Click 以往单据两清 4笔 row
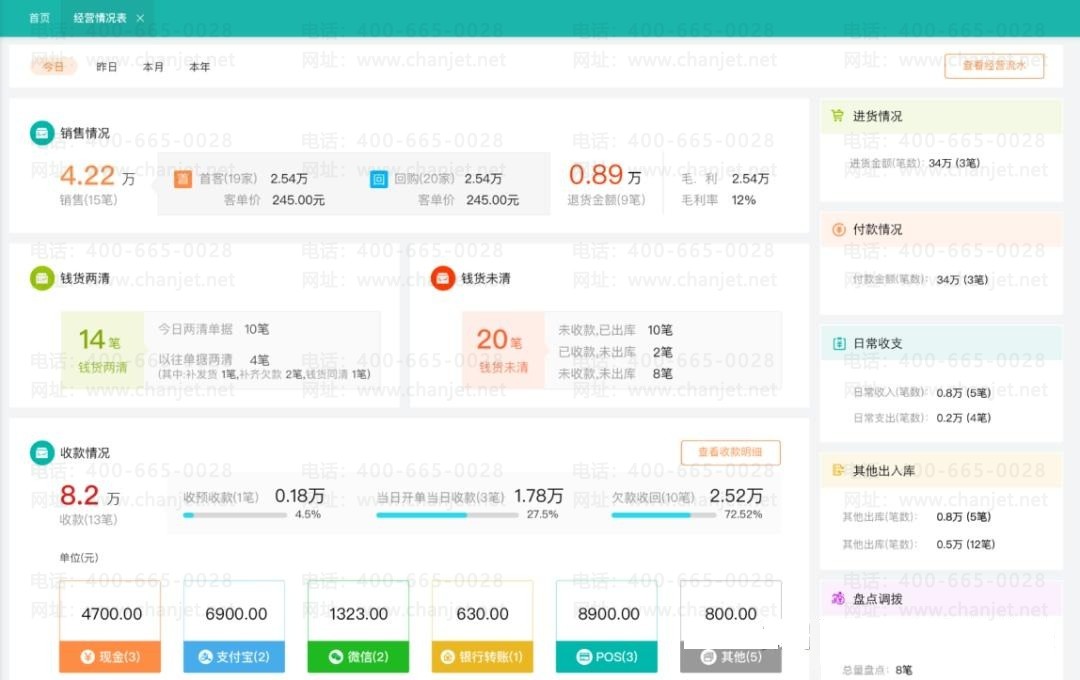1080x680 pixels. click(214, 360)
